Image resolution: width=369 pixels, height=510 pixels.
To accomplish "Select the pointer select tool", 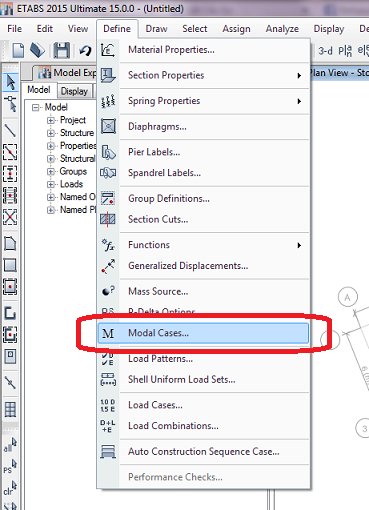I will [x=10, y=82].
